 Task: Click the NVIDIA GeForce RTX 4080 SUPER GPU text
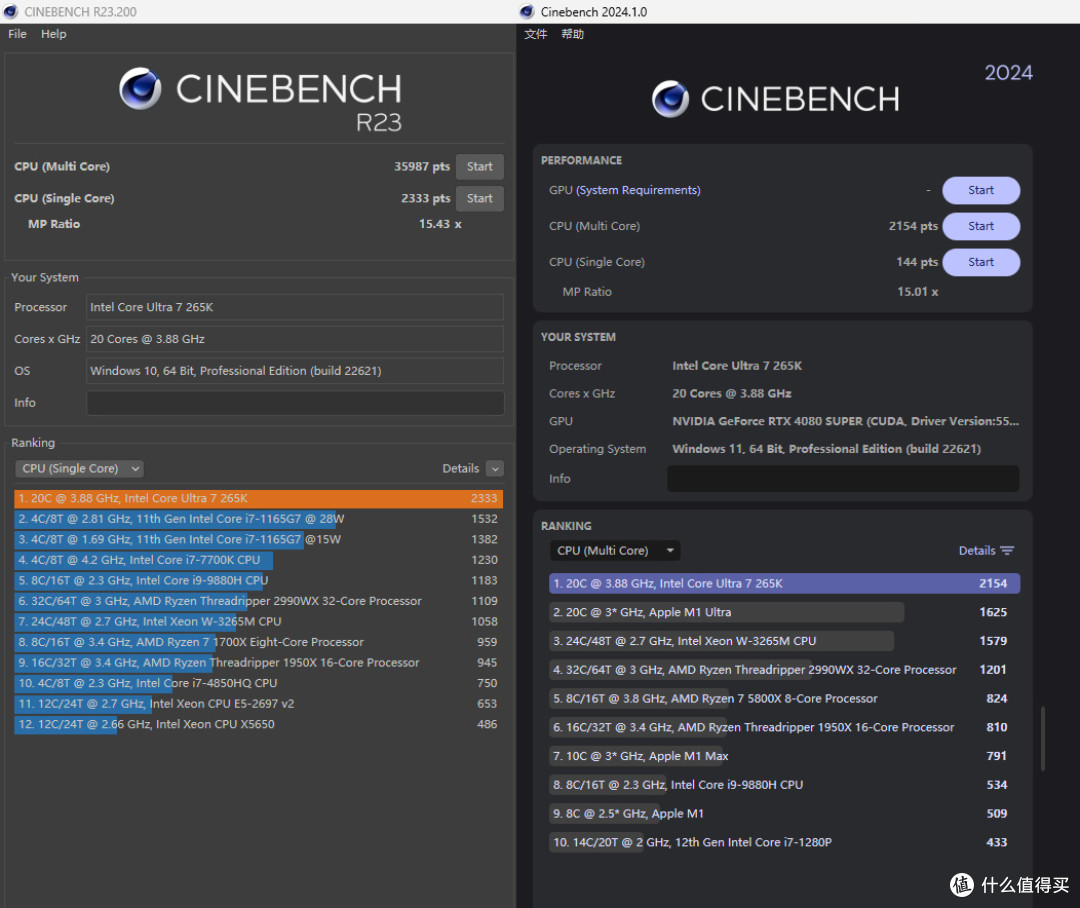point(846,421)
